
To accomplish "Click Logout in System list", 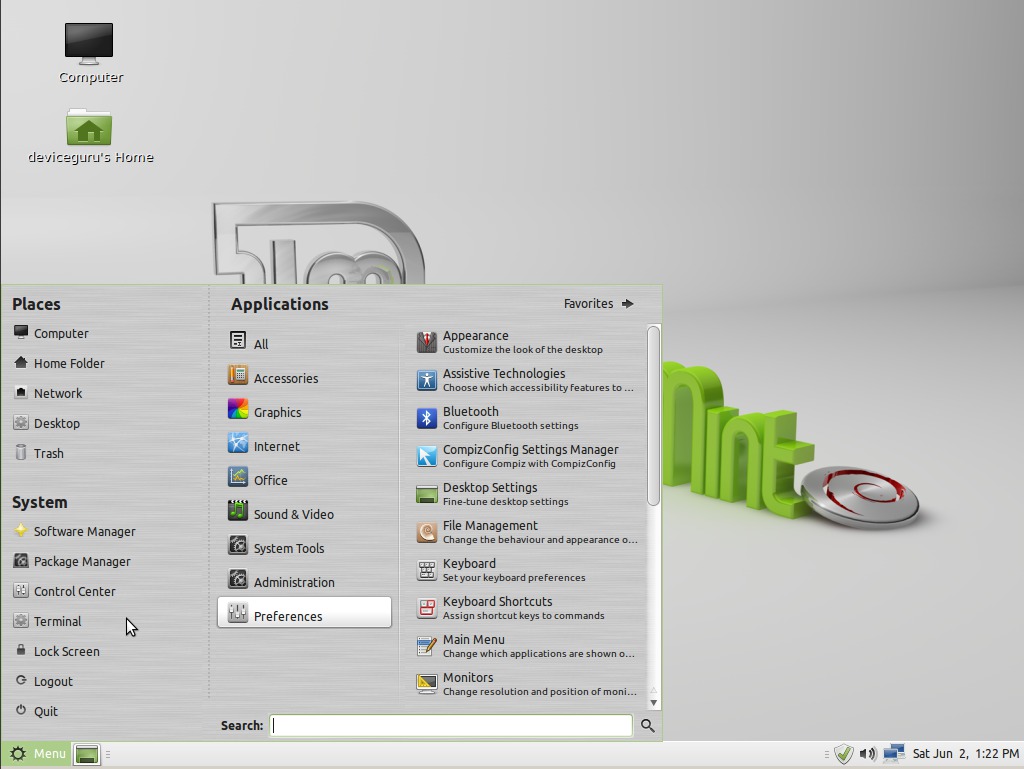I will coord(43,682).
